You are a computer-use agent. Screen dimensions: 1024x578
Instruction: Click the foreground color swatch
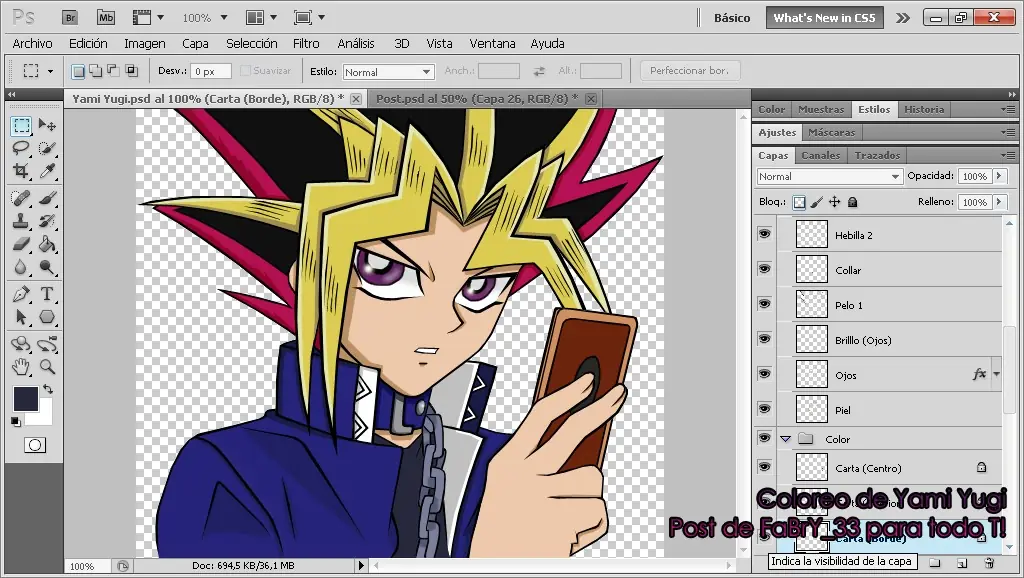pos(26,398)
